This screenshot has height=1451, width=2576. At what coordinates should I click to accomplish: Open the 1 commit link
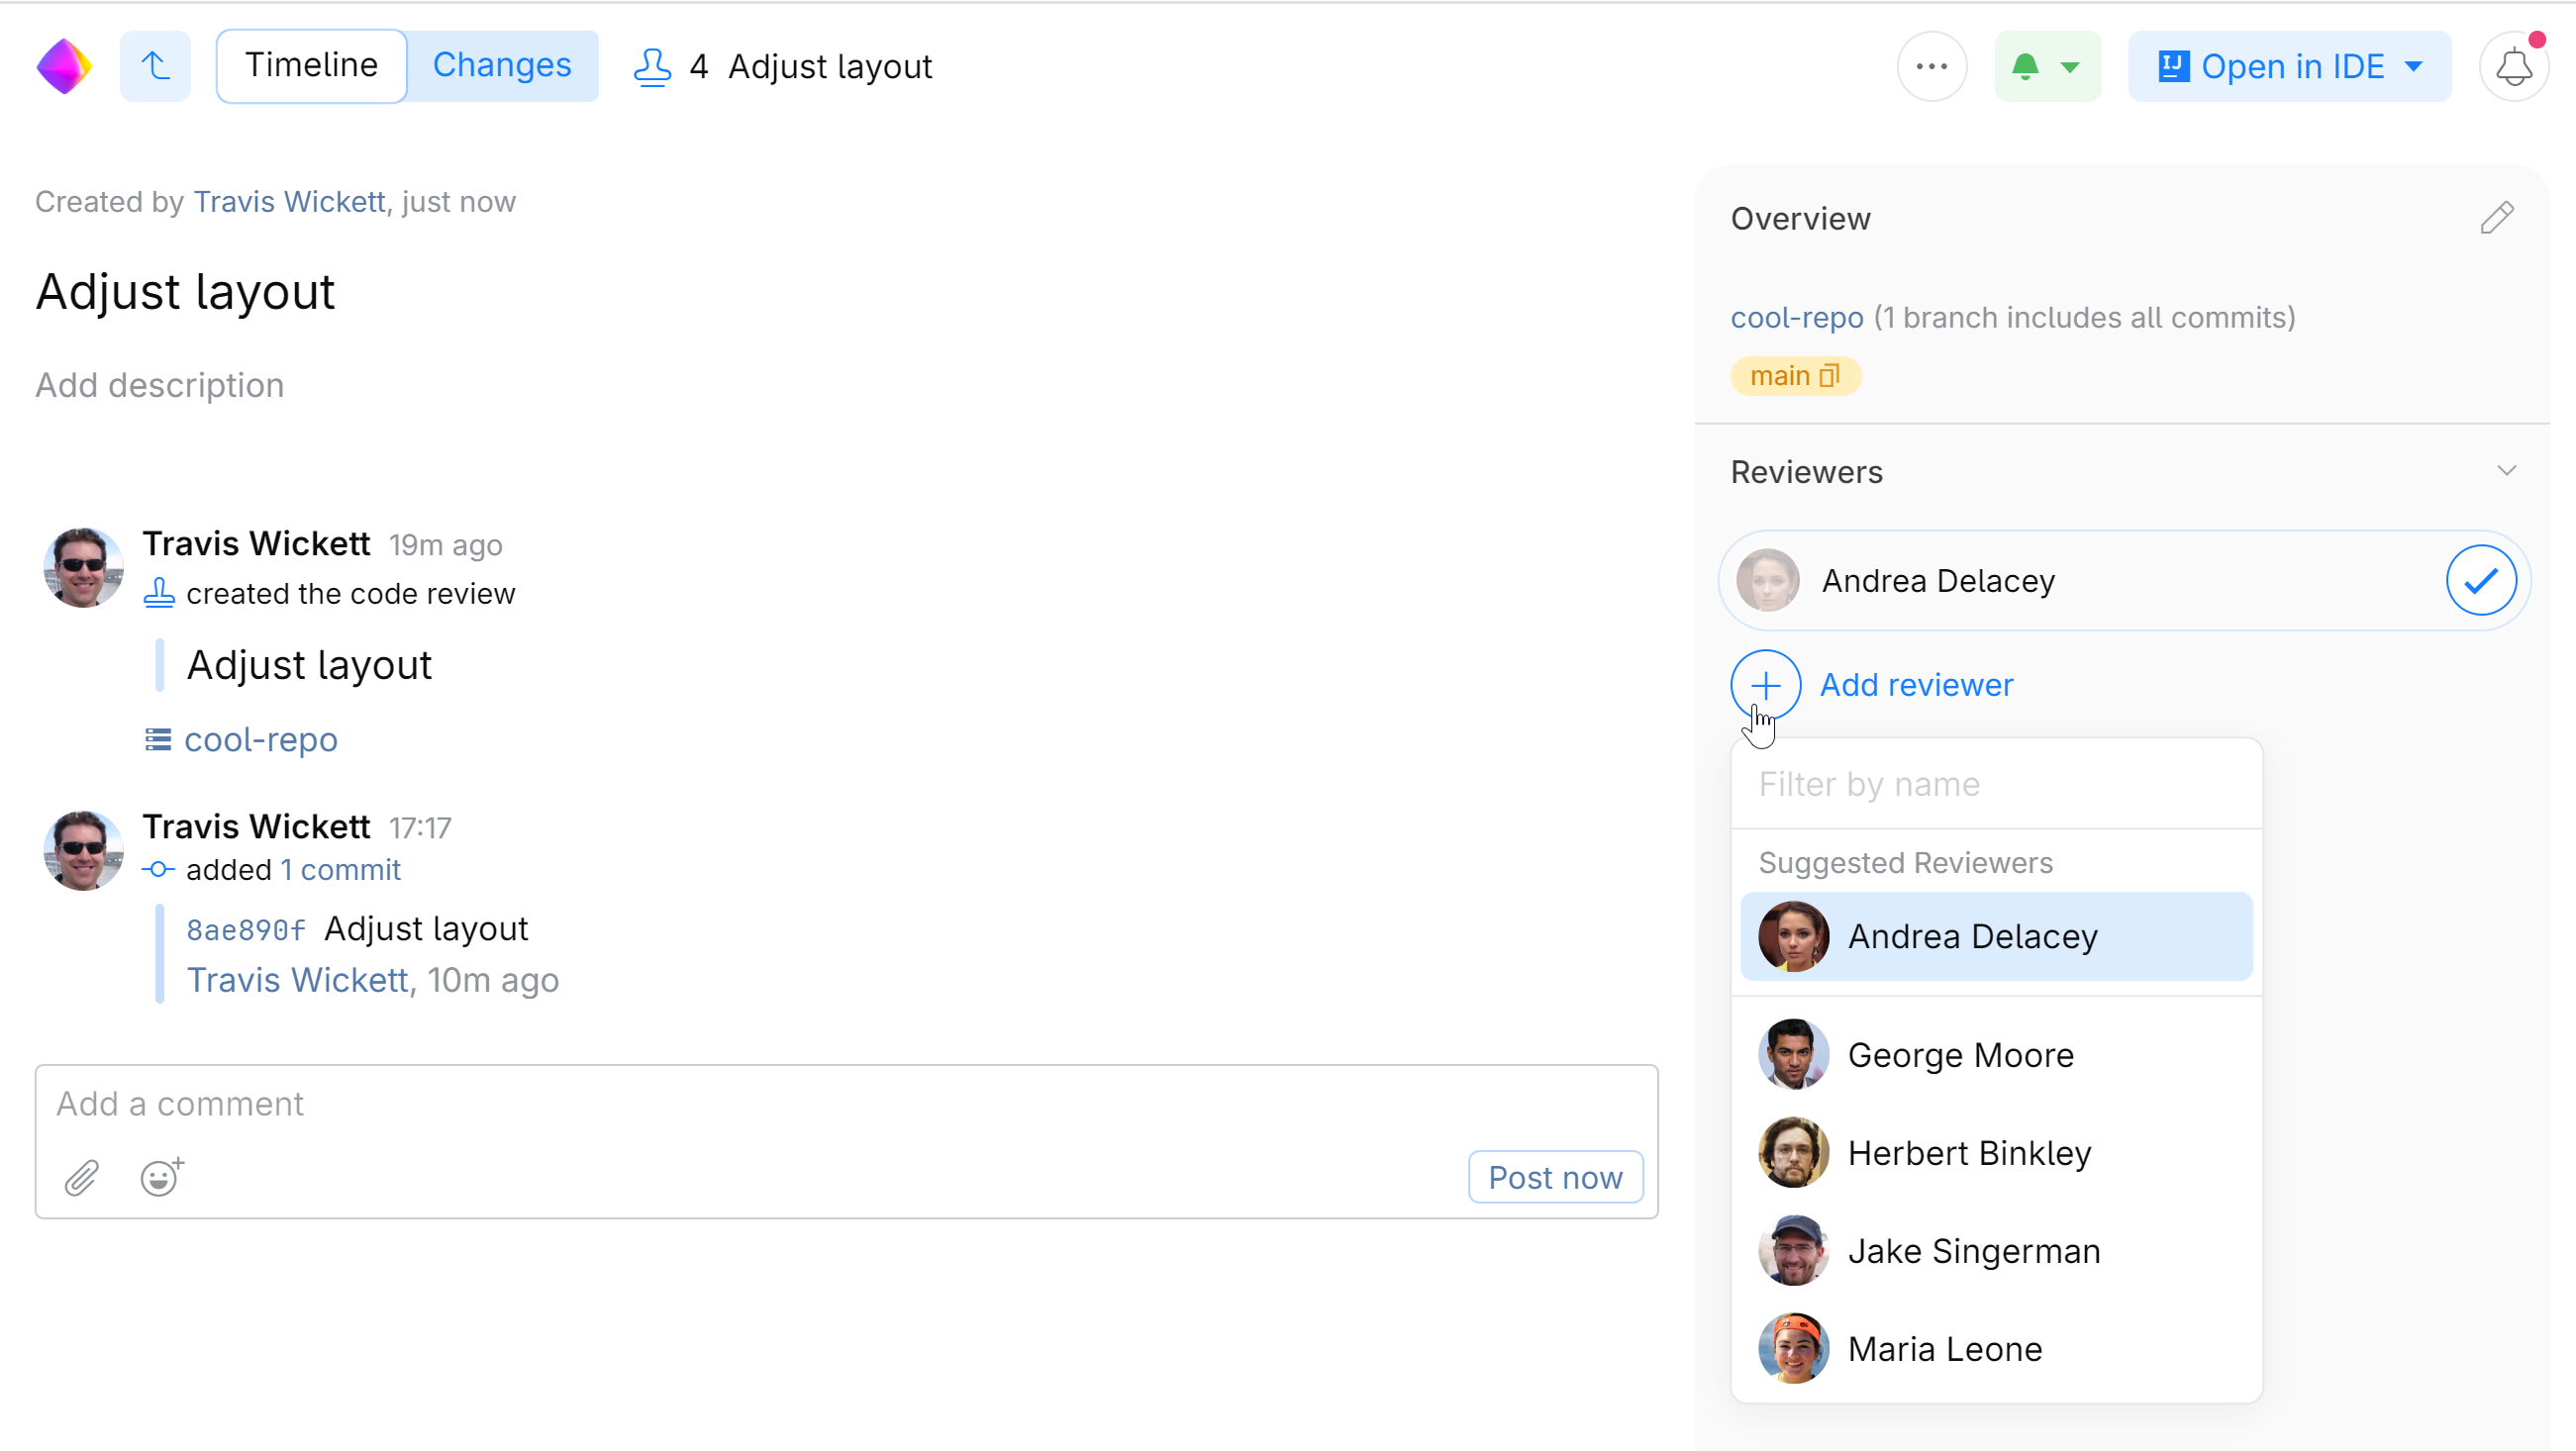pyautogui.click(x=340, y=870)
